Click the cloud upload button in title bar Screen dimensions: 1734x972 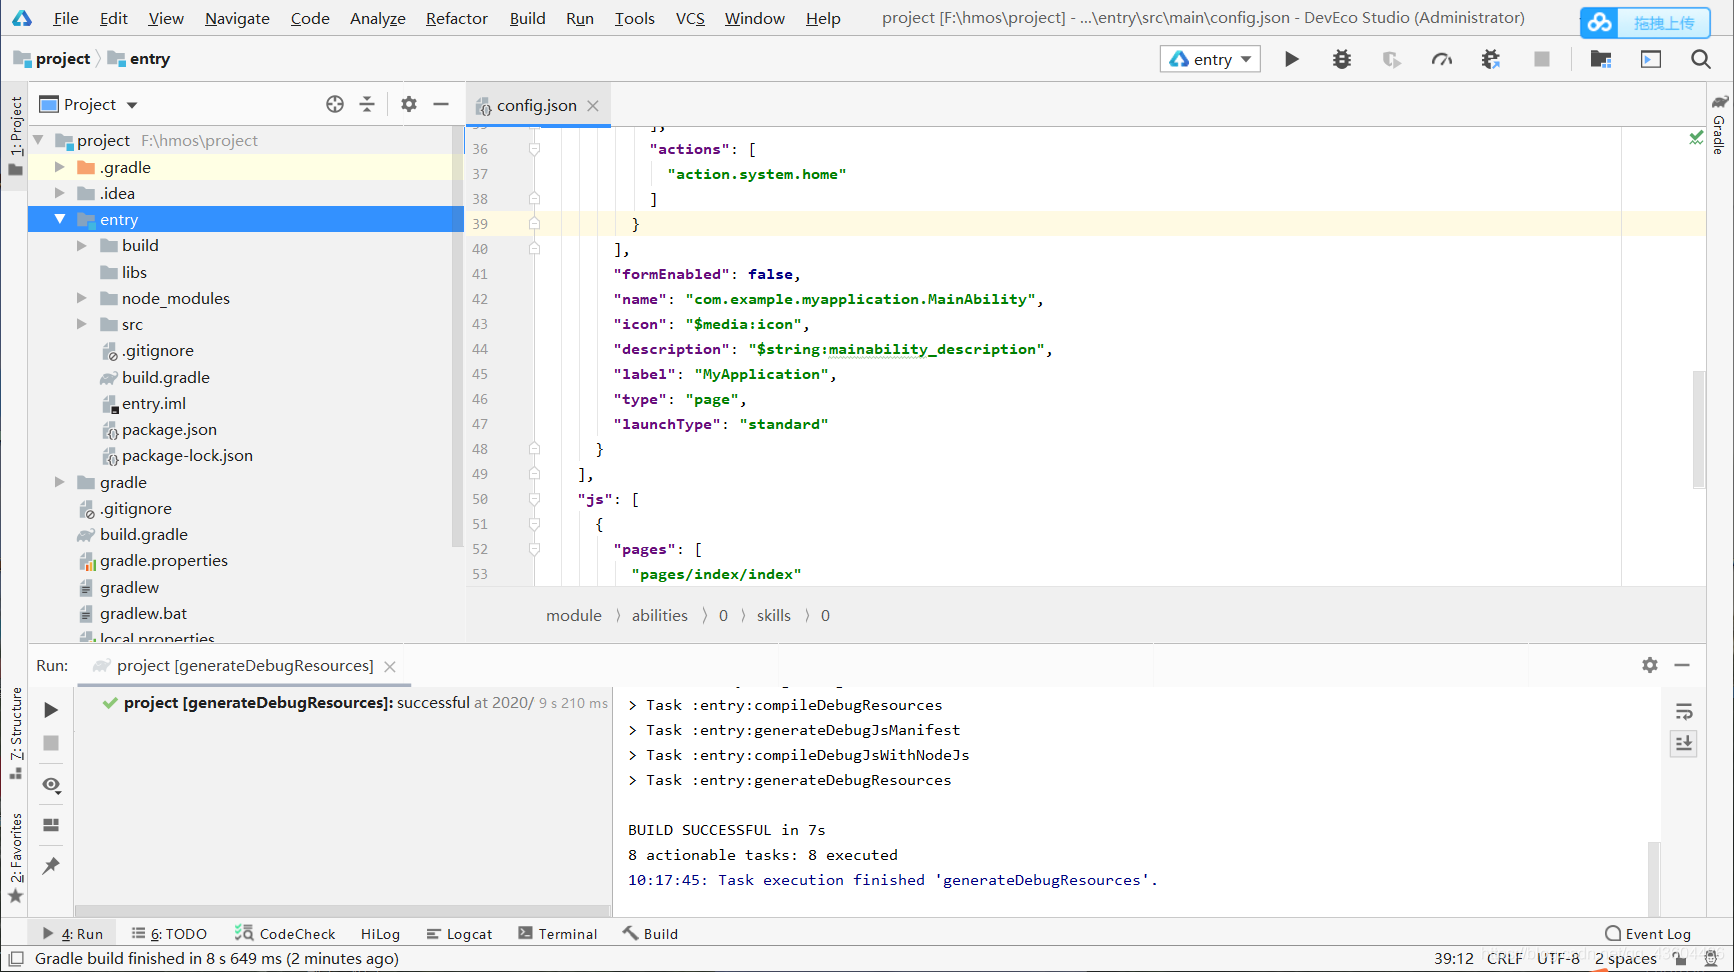tap(1645, 22)
